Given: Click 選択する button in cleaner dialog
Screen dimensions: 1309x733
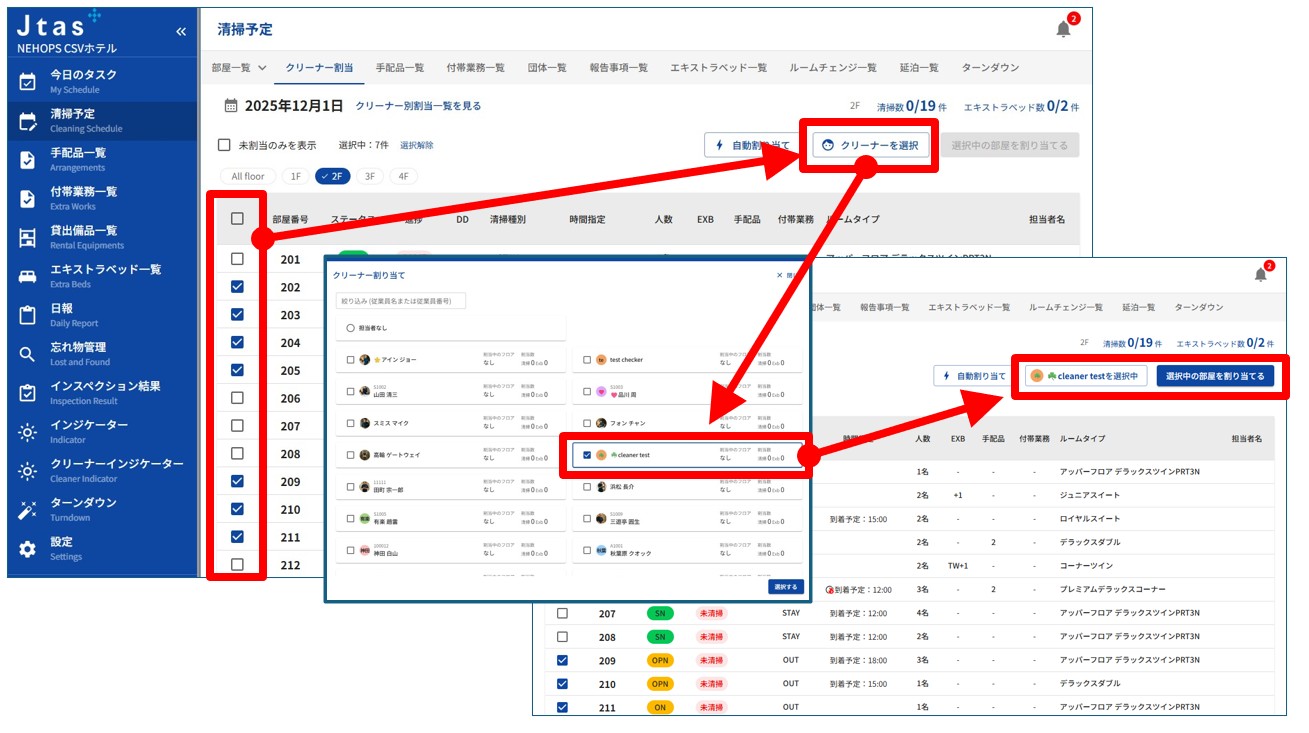Looking at the screenshot, I should click(x=786, y=587).
